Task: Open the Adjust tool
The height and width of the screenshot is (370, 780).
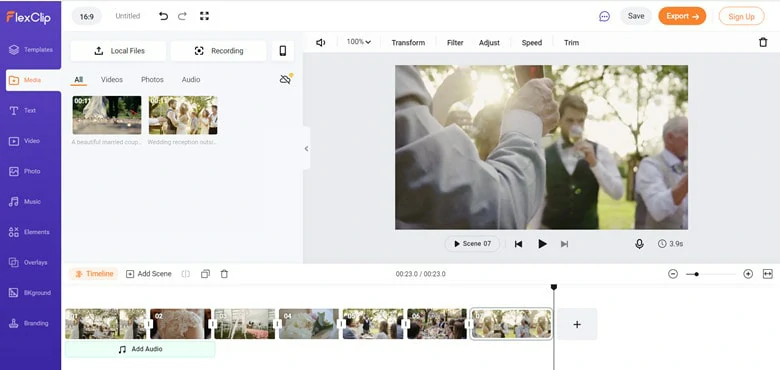Action: pos(489,43)
